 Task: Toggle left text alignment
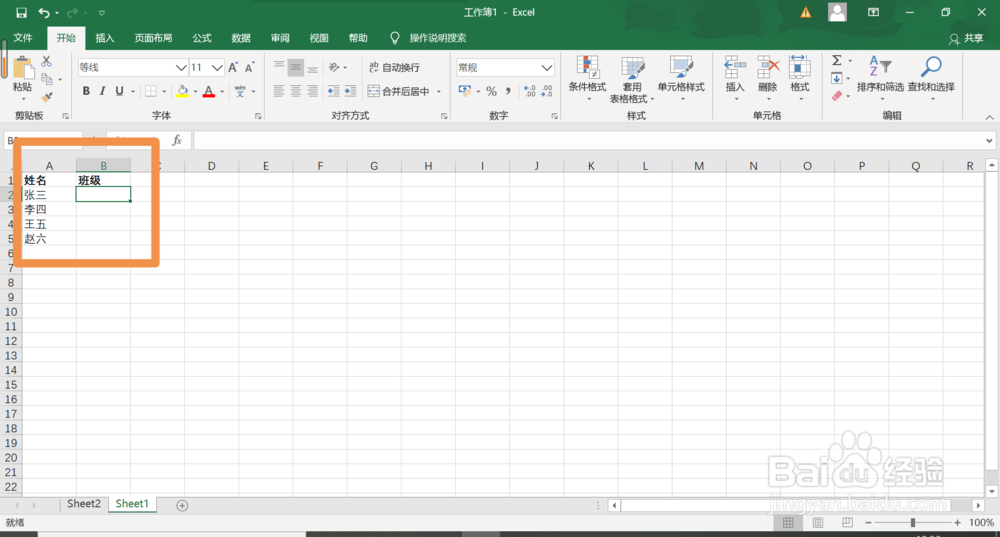pyautogui.click(x=279, y=91)
